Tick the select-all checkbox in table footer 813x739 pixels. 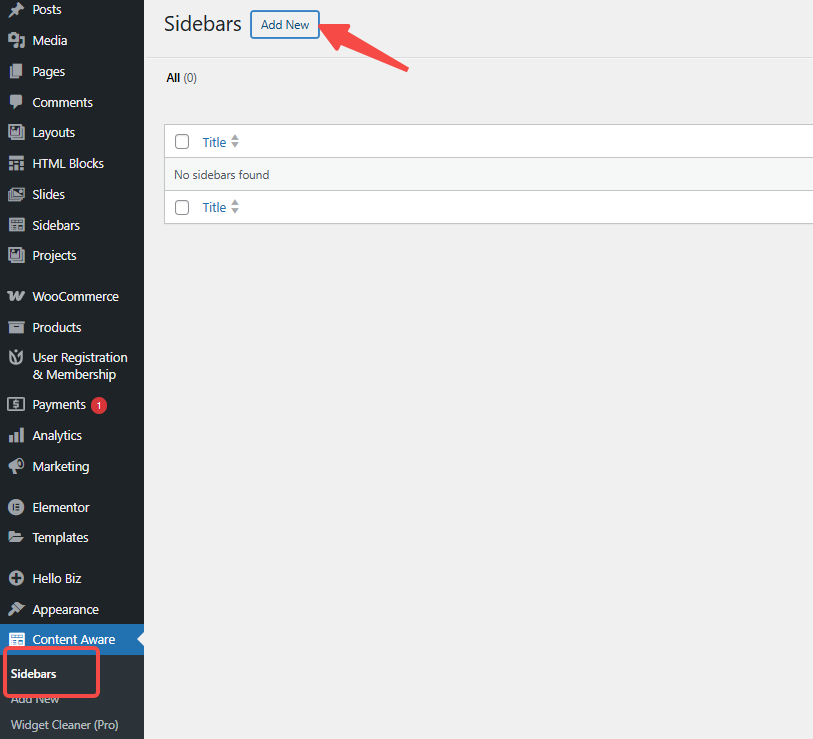coord(182,208)
